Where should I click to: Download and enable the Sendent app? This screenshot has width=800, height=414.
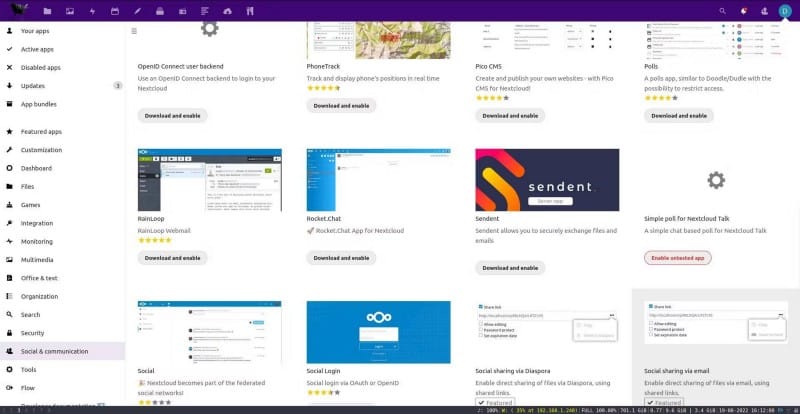coord(510,268)
